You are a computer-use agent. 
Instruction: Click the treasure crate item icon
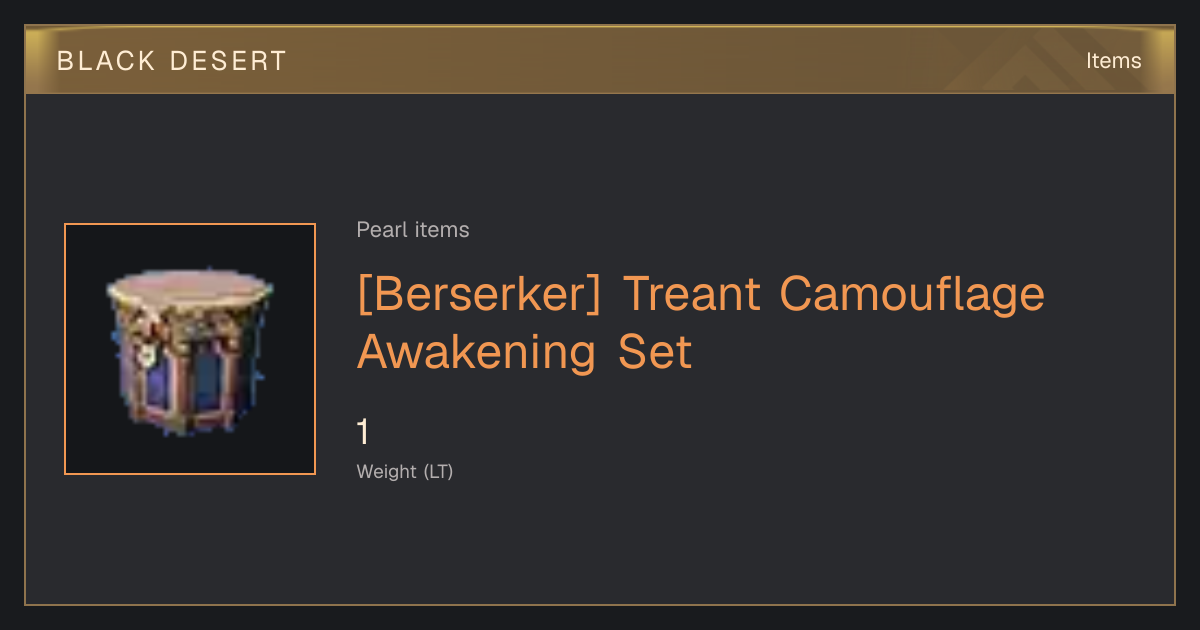[x=190, y=349]
